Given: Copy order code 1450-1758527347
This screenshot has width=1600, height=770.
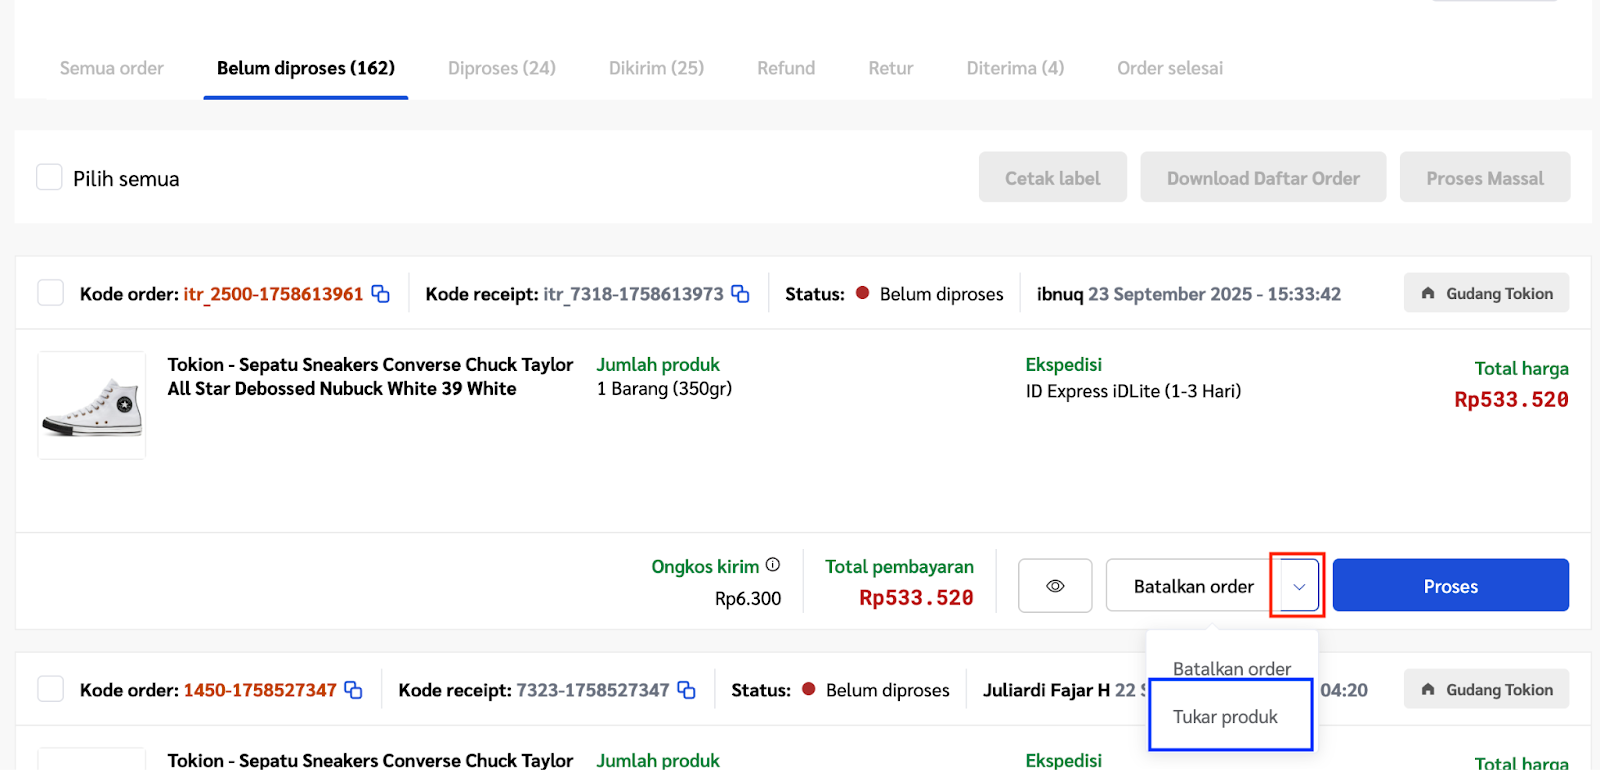Looking at the screenshot, I should pos(353,690).
